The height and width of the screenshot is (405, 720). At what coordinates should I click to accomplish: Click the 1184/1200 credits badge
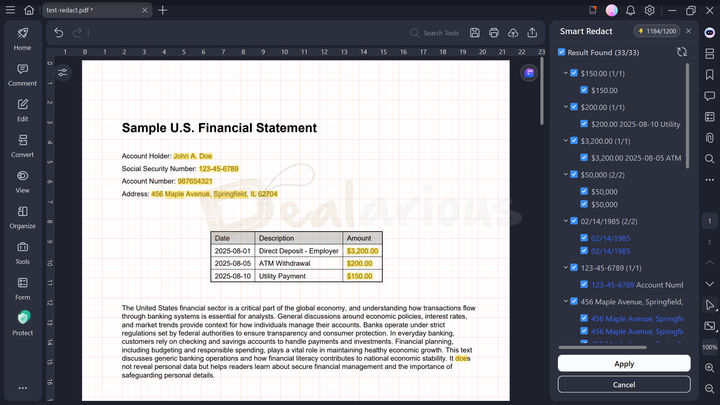[x=657, y=31]
